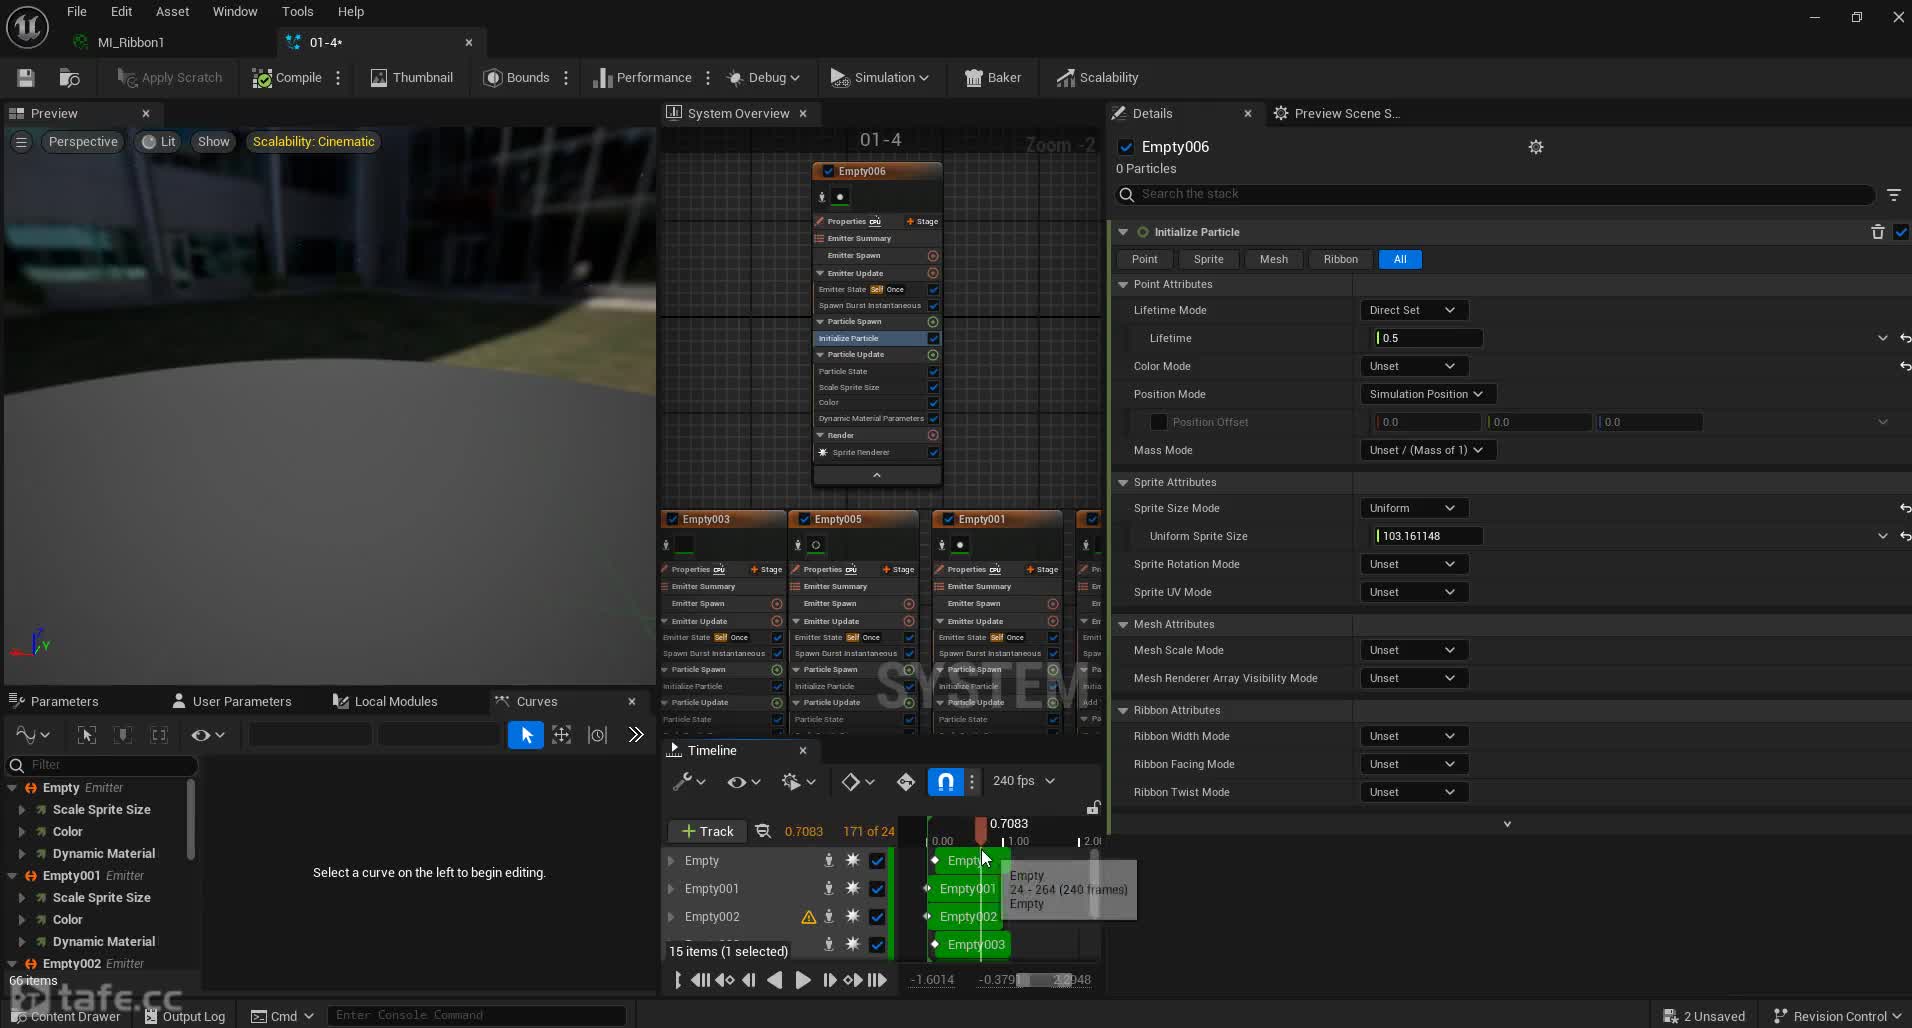Delete the Initialize Particle module
The image size is (1912, 1028).
1877,232
